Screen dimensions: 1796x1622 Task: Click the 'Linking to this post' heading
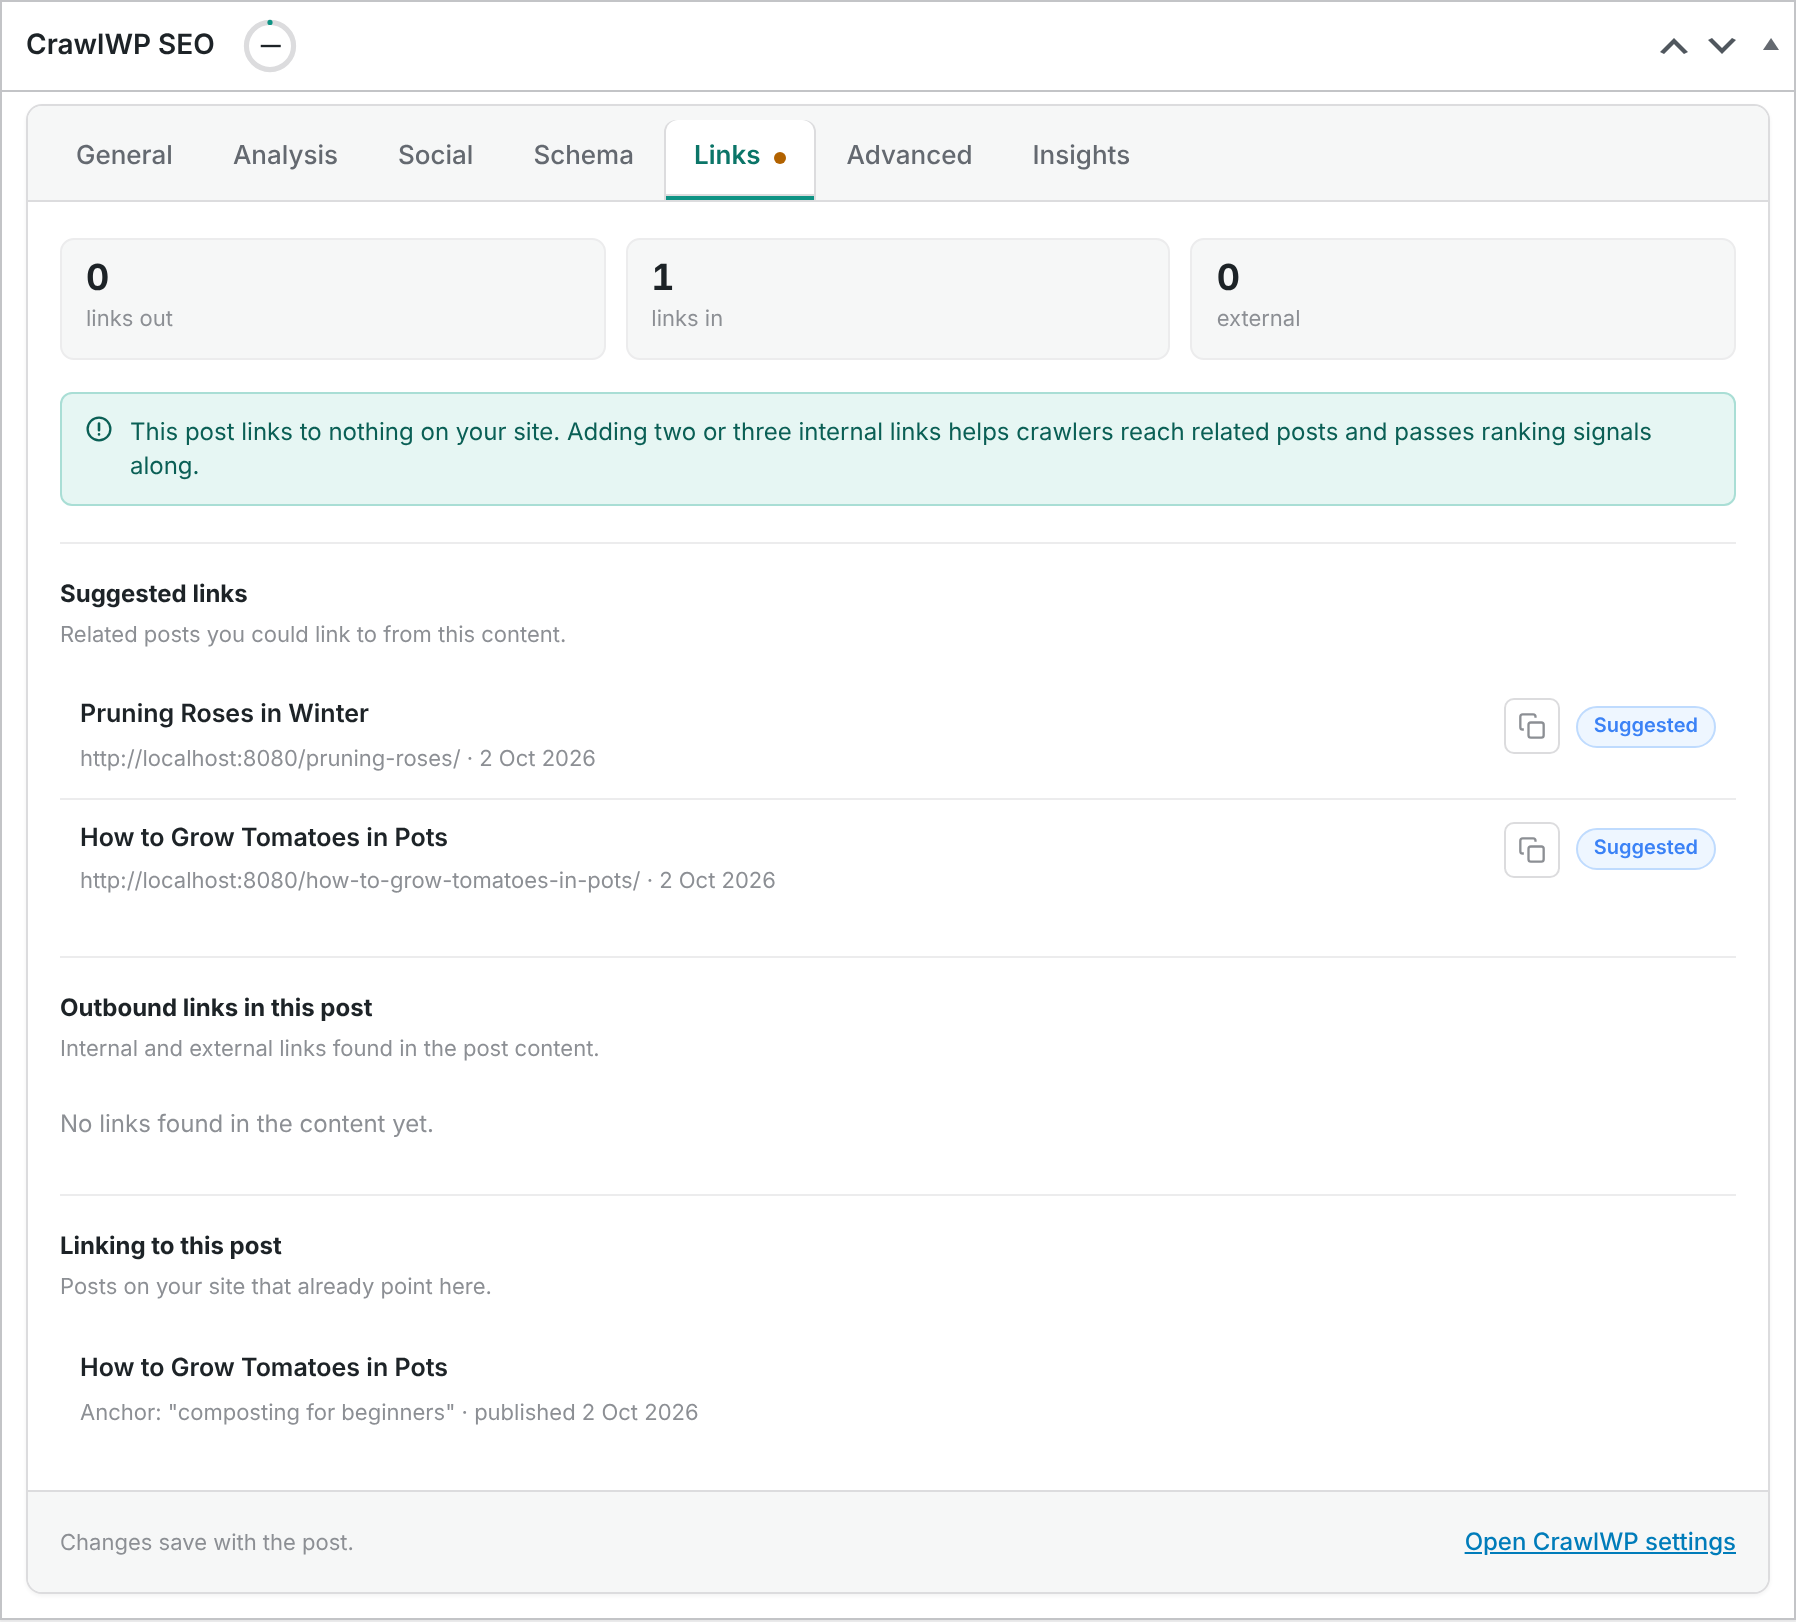point(171,1246)
